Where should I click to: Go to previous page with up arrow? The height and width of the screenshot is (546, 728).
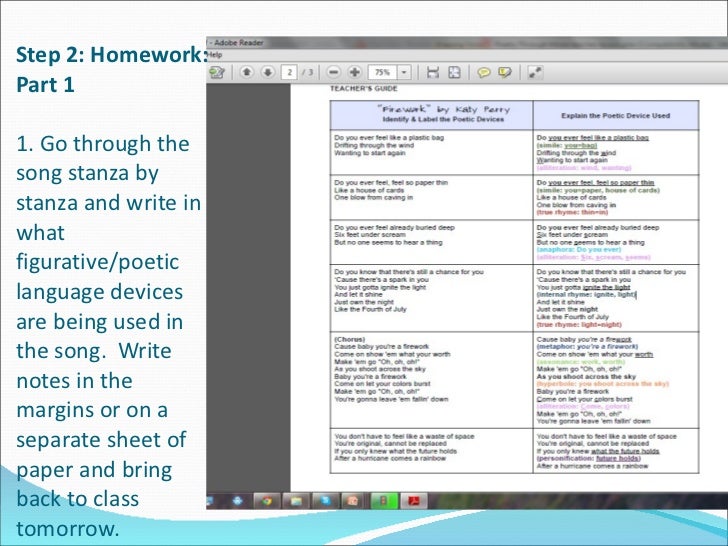click(x=247, y=72)
